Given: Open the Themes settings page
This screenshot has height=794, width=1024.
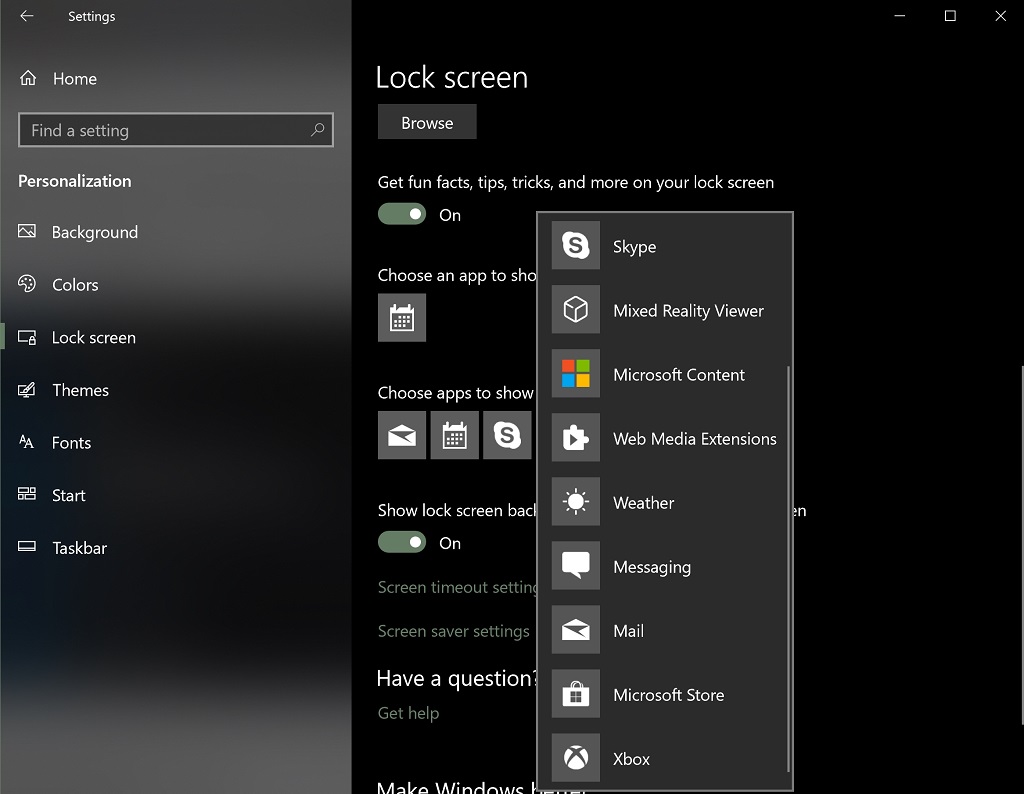Looking at the screenshot, I should coord(176,390).
